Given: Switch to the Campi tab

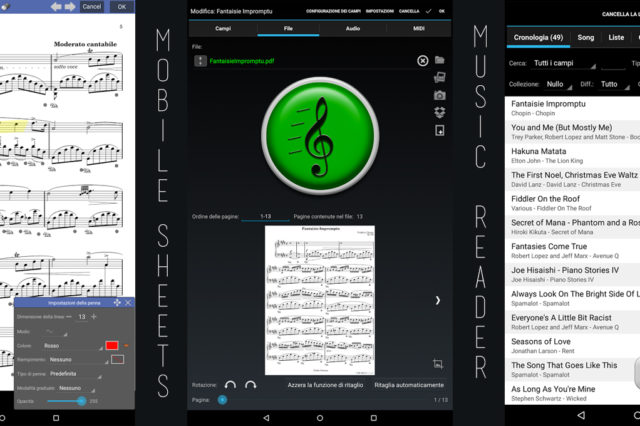Looking at the screenshot, I should (x=223, y=28).
